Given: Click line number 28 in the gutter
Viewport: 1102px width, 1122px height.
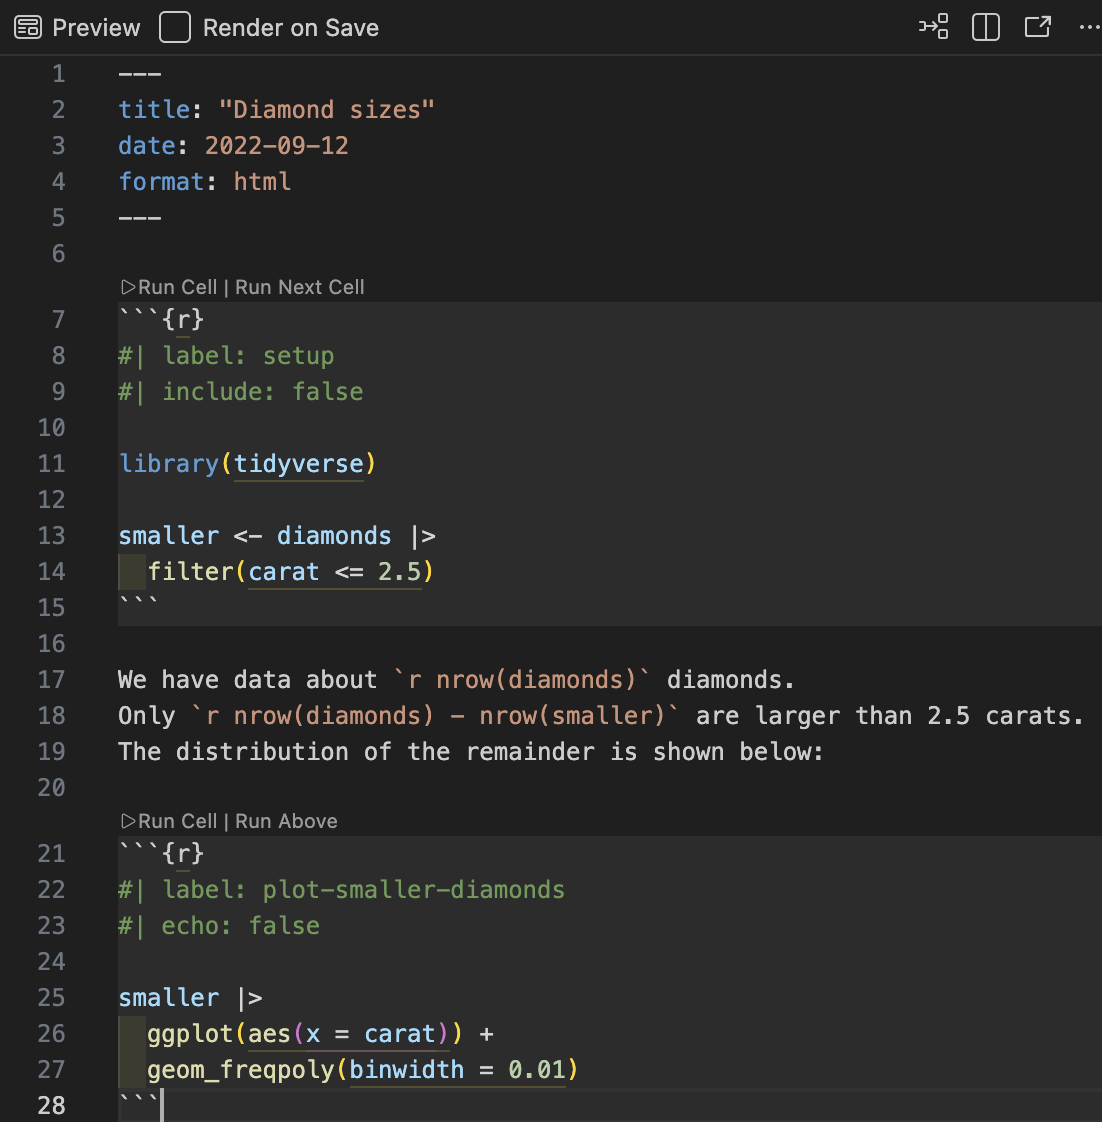Looking at the screenshot, I should pyautogui.click(x=52, y=1106).
